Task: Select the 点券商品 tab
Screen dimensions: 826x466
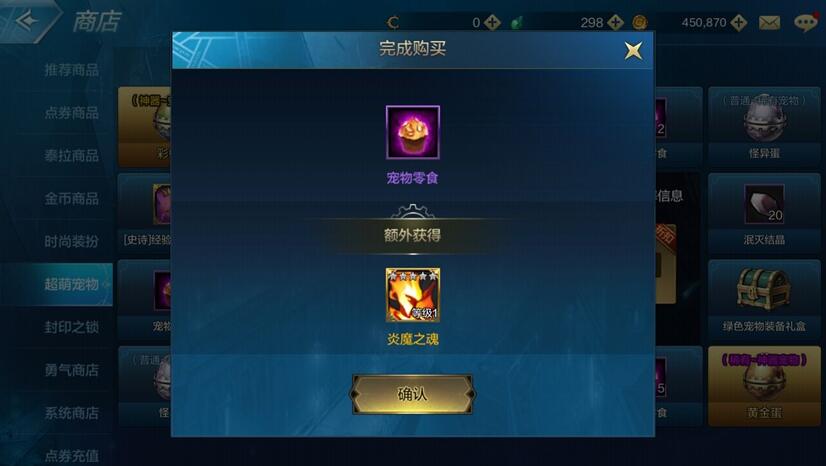Action: tap(72, 113)
